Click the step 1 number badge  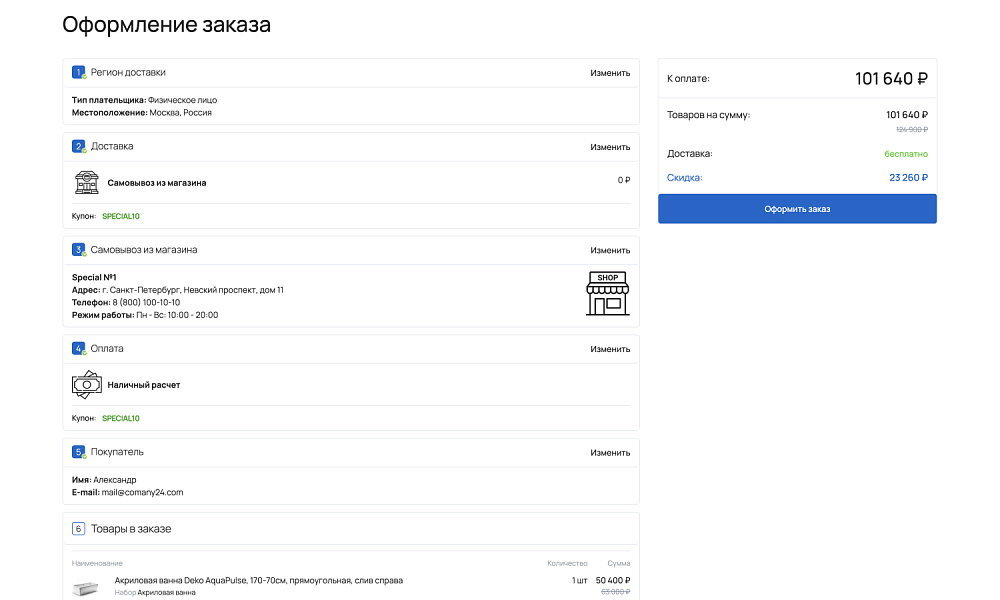pyautogui.click(x=78, y=72)
